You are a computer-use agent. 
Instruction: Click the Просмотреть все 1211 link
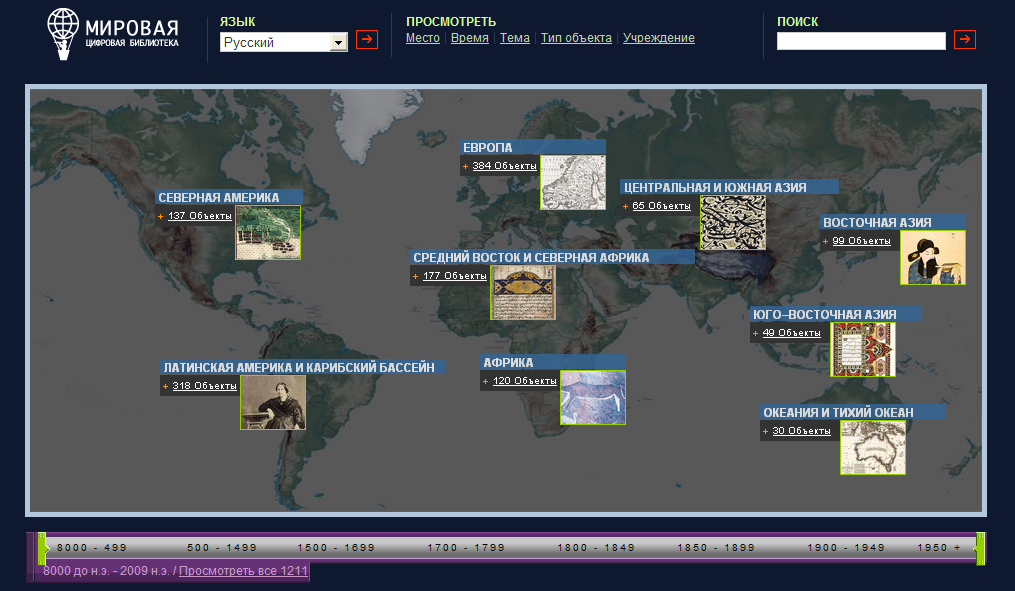click(243, 570)
